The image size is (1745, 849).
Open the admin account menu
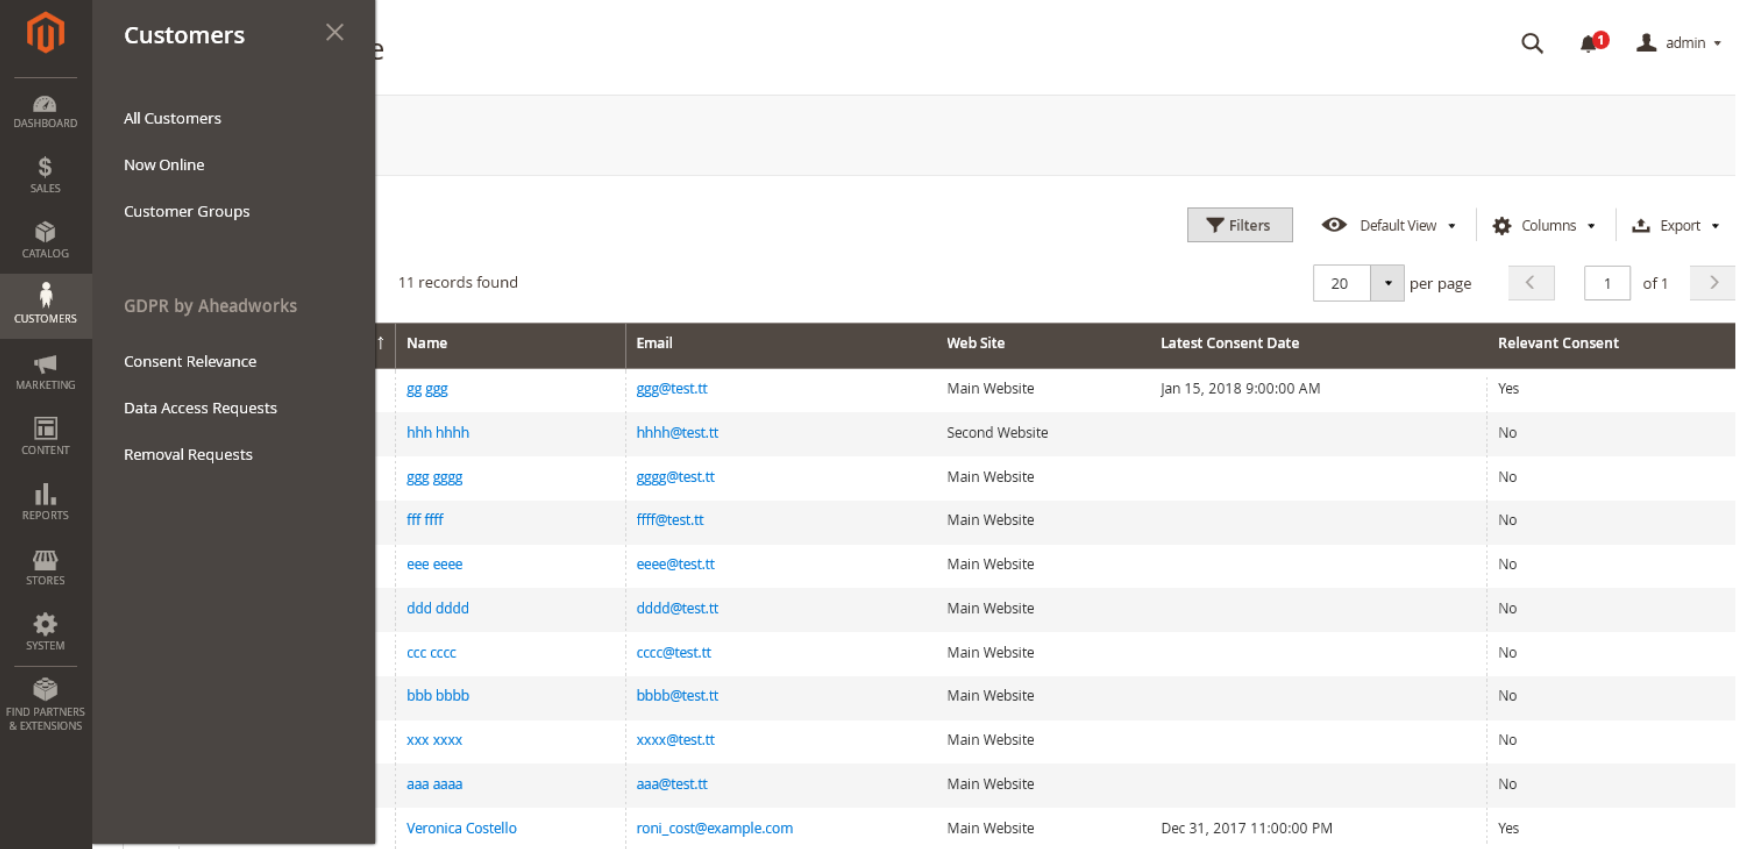click(1679, 43)
